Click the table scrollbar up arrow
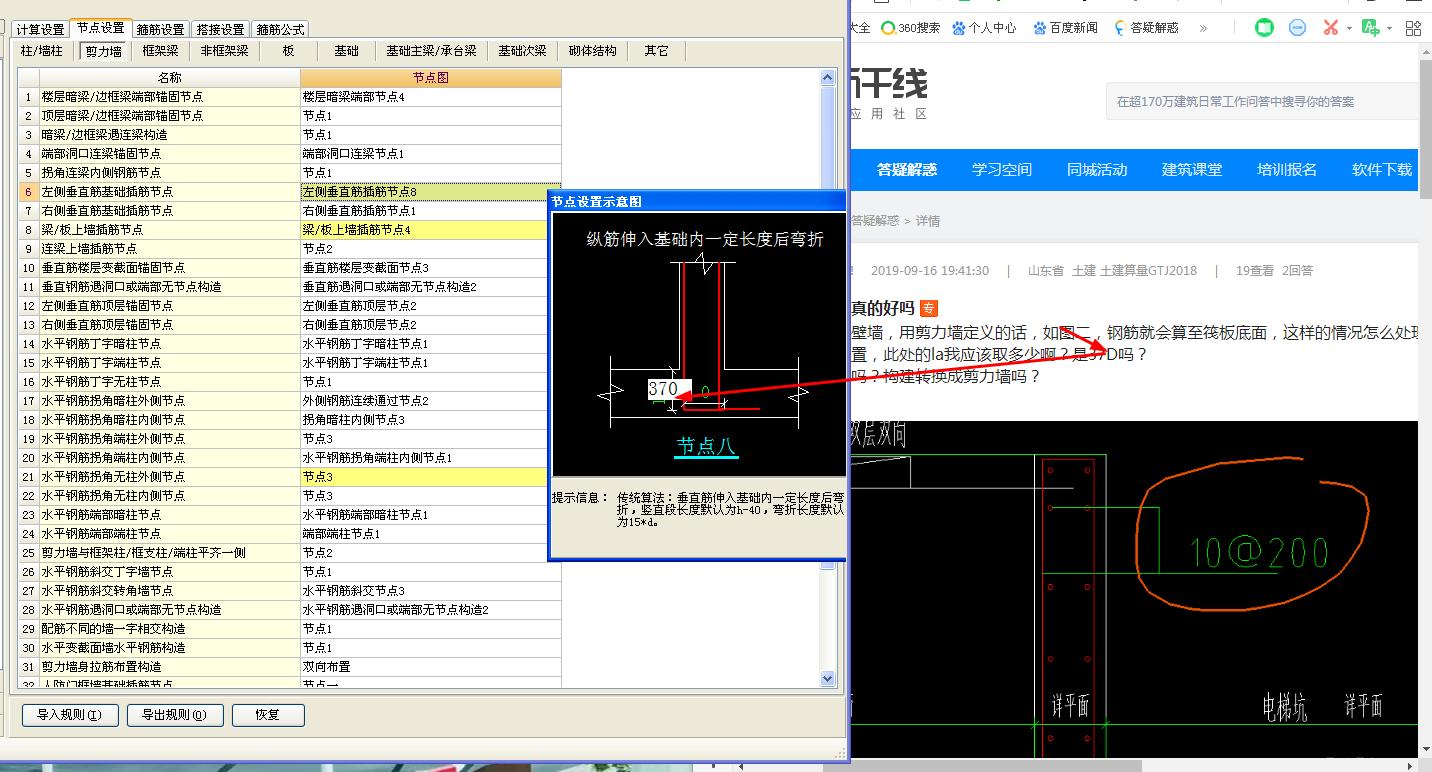Screen dimensions: 1432x772 [827, 77]
